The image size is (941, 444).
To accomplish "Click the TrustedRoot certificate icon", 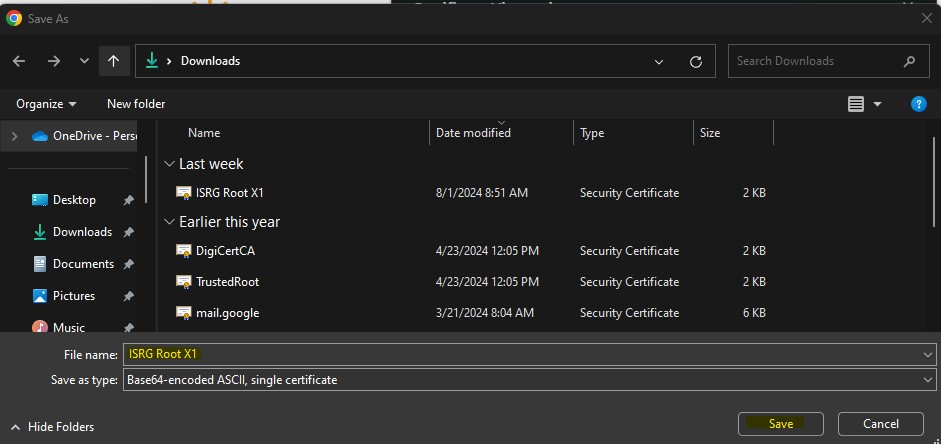I will [184, 281].
